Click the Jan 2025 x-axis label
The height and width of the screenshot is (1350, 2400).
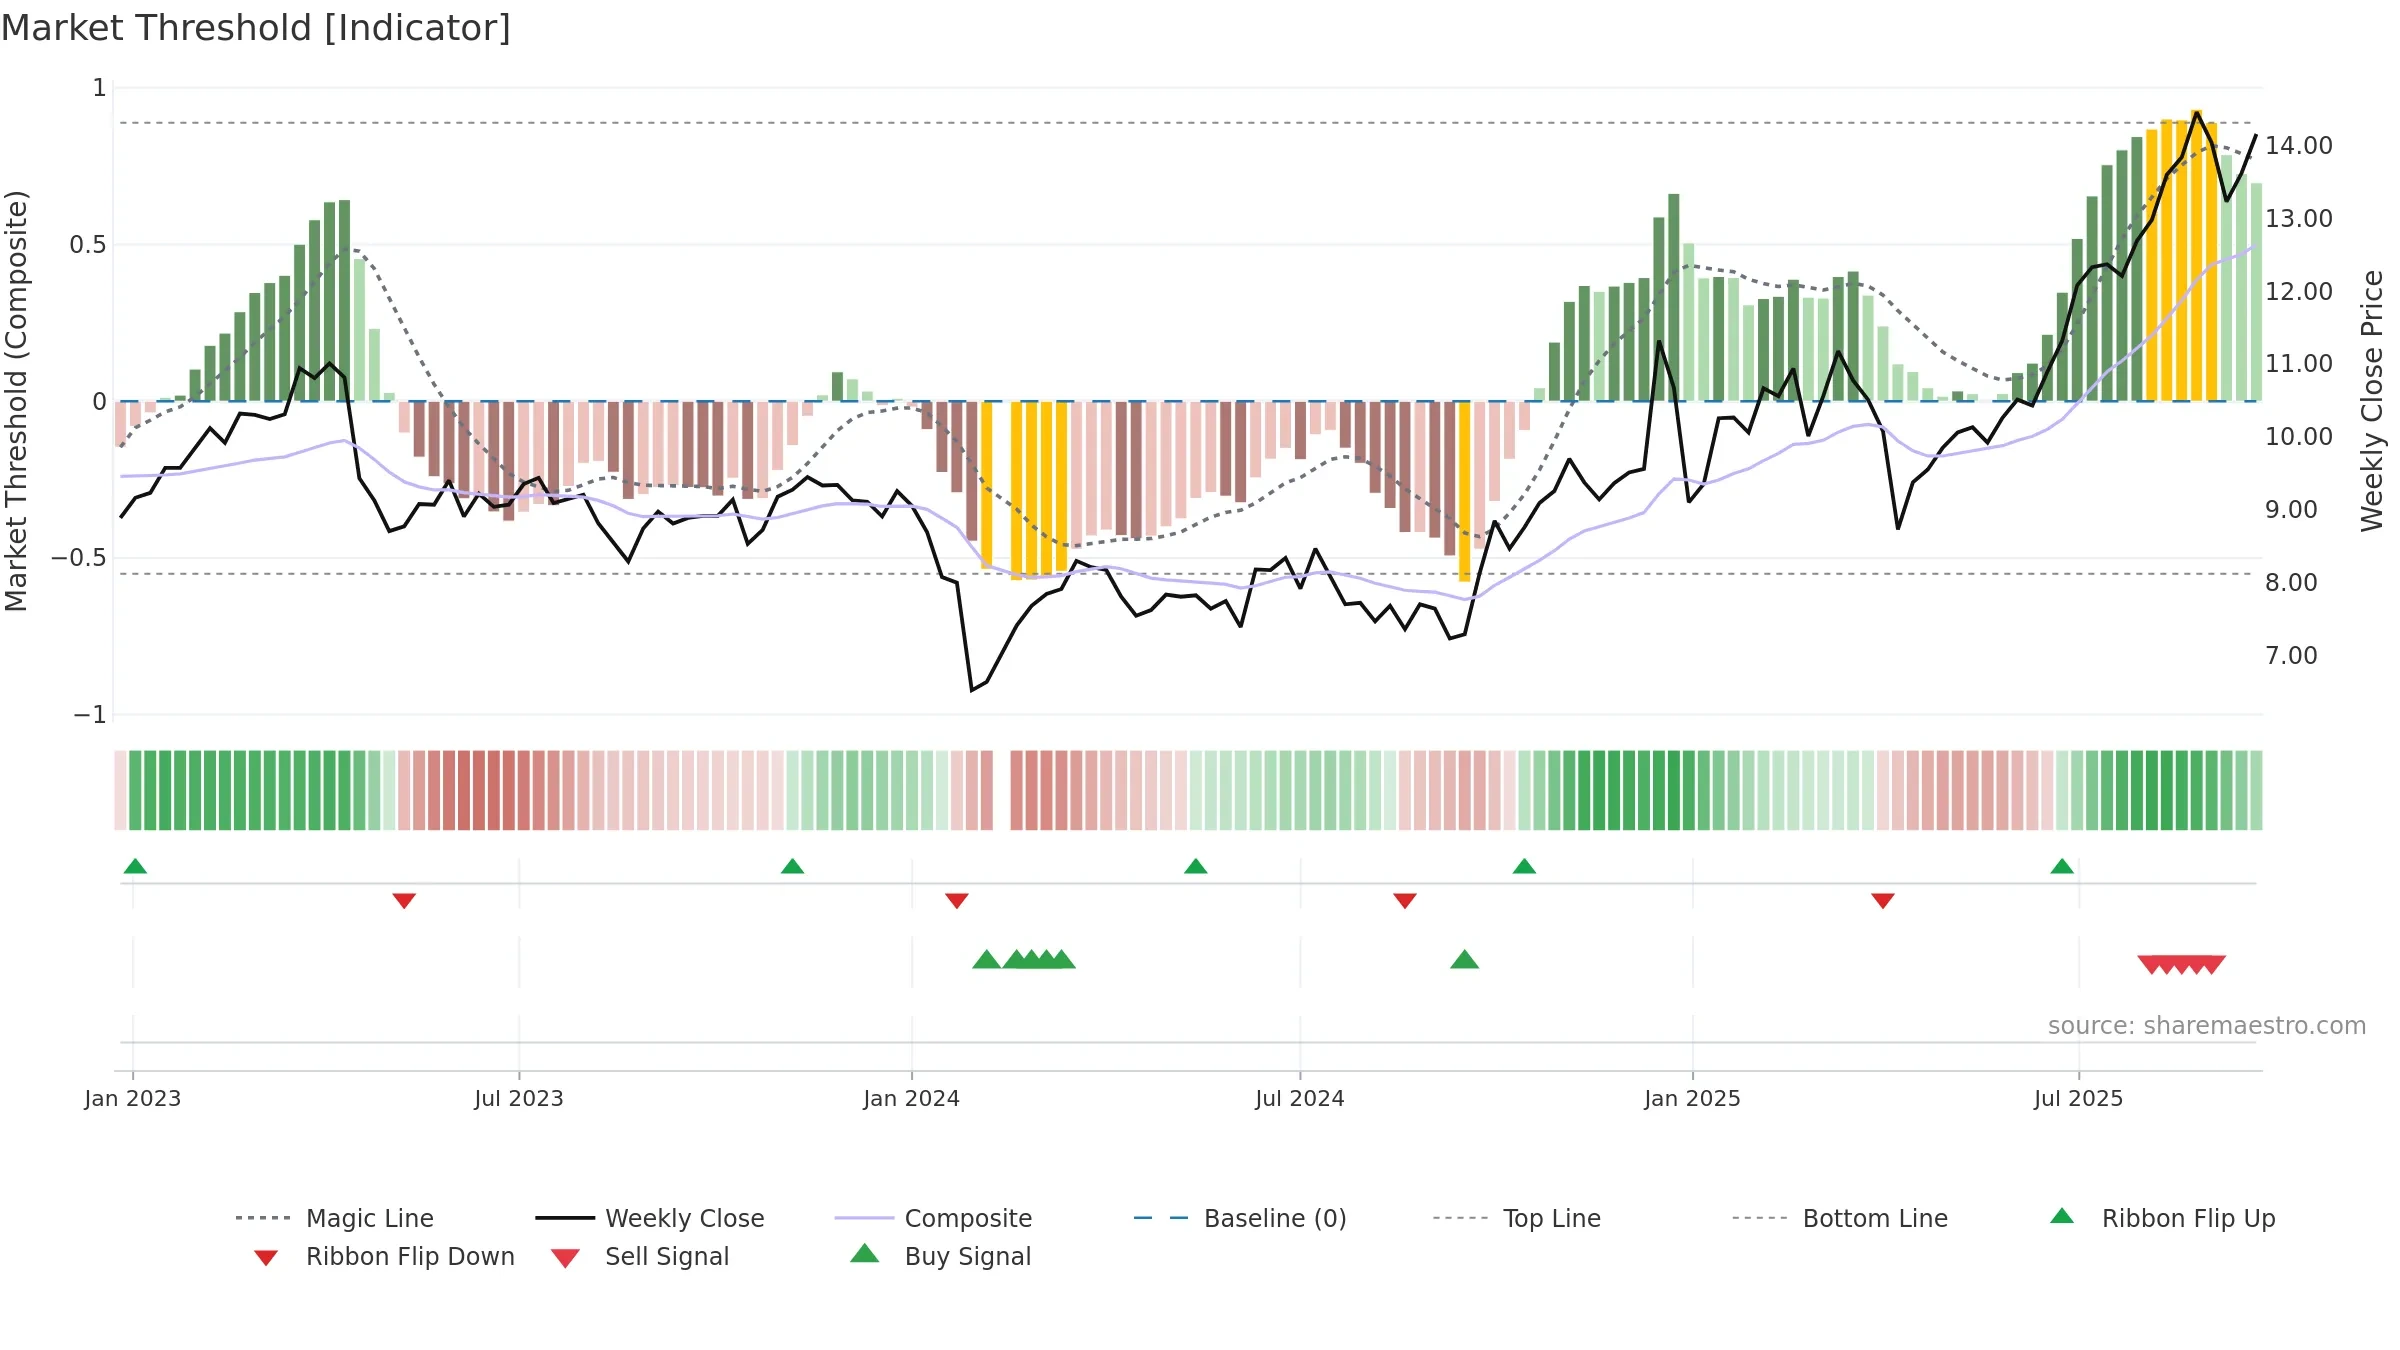click(1693, 1098)
